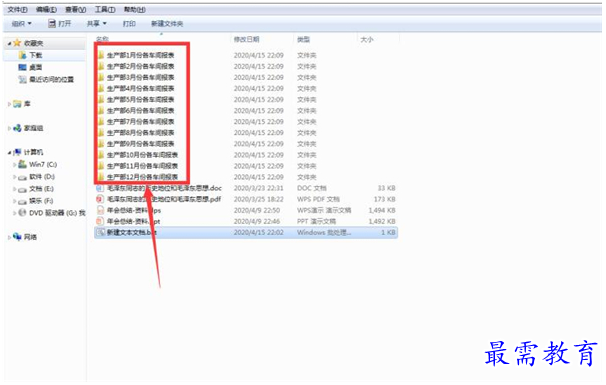This screenshot has height=385, width=606.
Task: Open the 共享 share dropdown
Action: click(x=97, y=24)
